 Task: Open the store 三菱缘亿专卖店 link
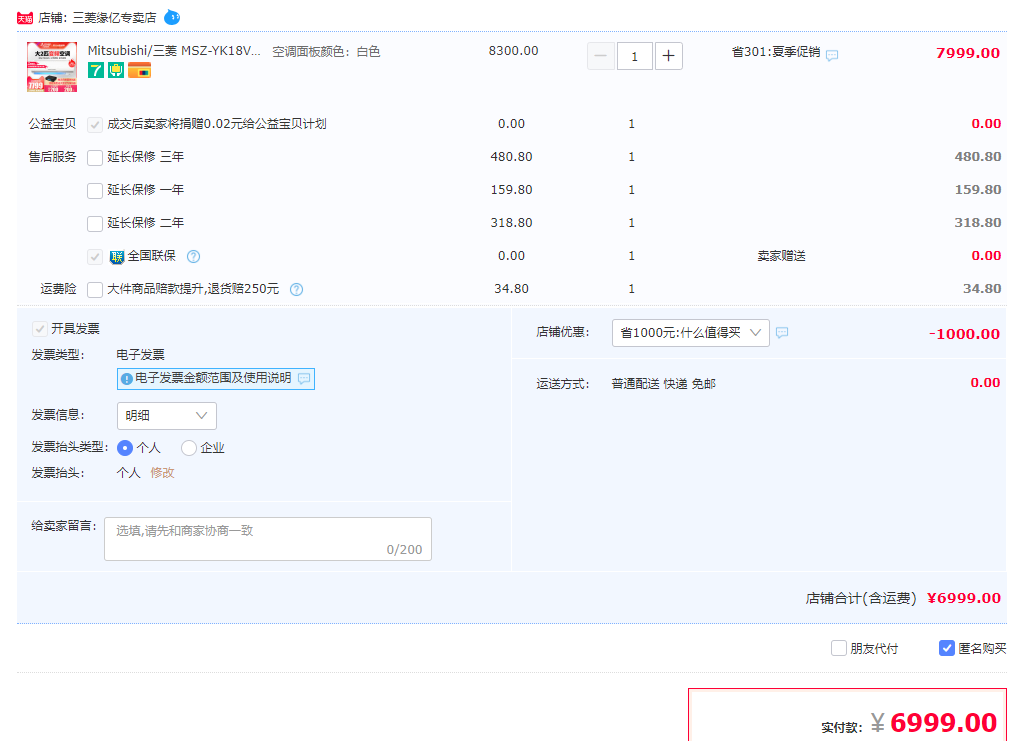click(114, 18)
